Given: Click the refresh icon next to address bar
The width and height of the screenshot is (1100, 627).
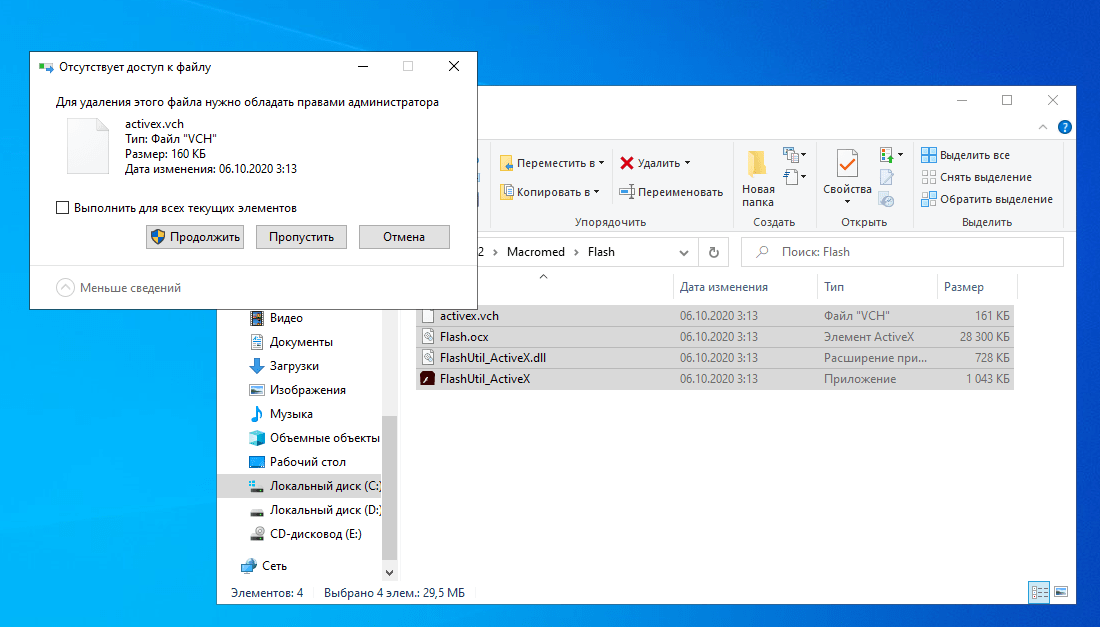Looking at the screenshot, I should 713,252.
